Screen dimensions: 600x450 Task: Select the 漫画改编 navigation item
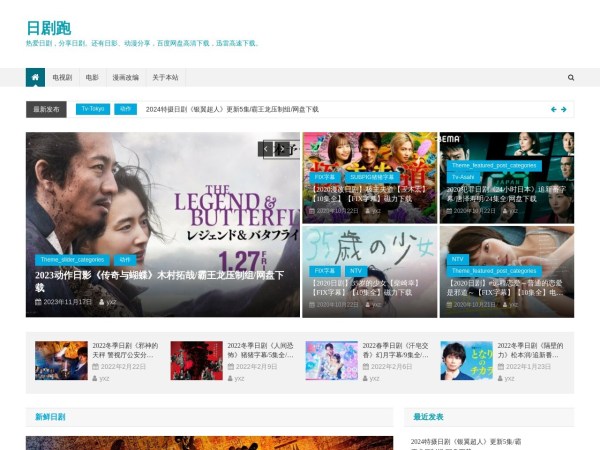click(x=126, y=77)
